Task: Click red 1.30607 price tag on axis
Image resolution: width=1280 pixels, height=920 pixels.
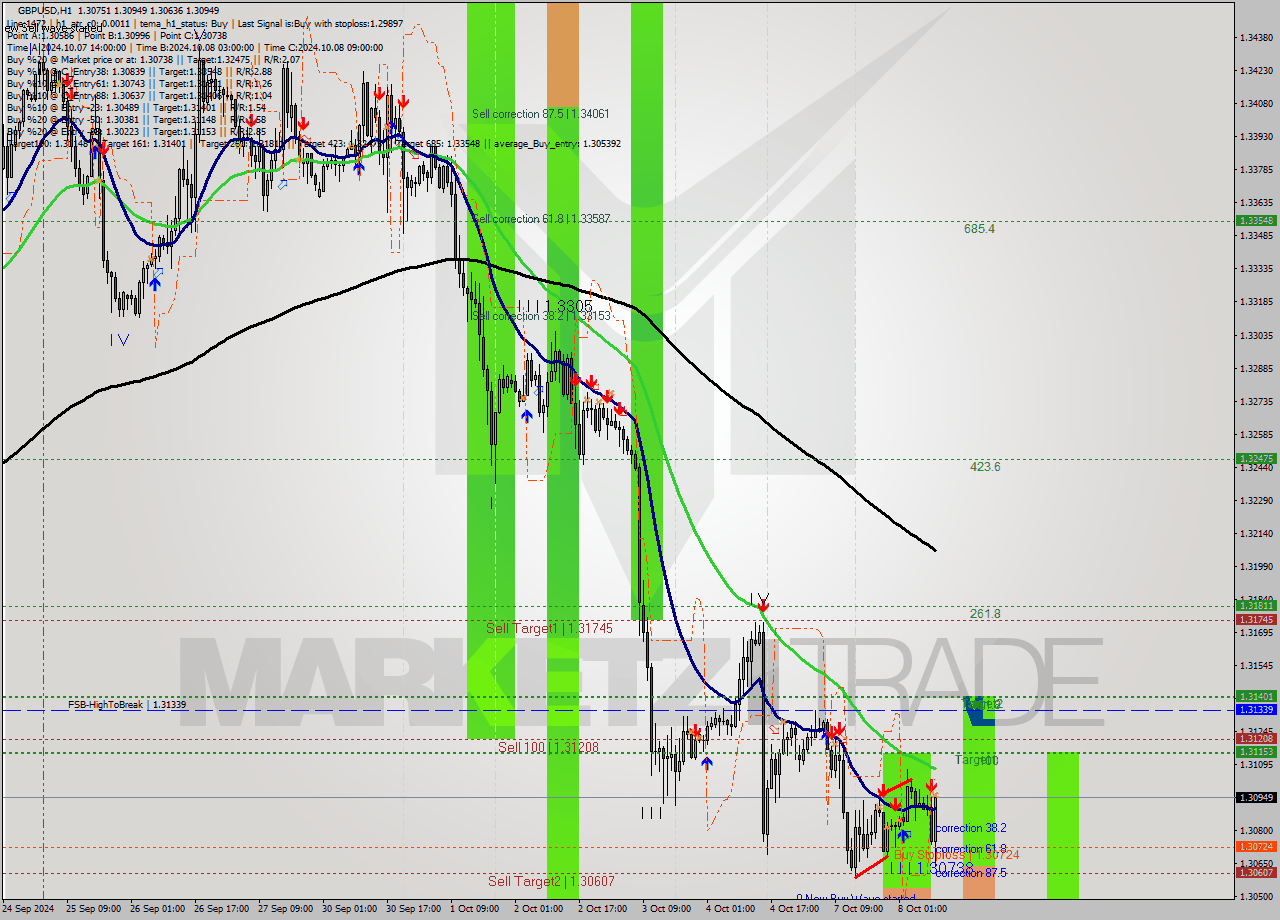Action: pyautogui.click(x=1256, y=873)
